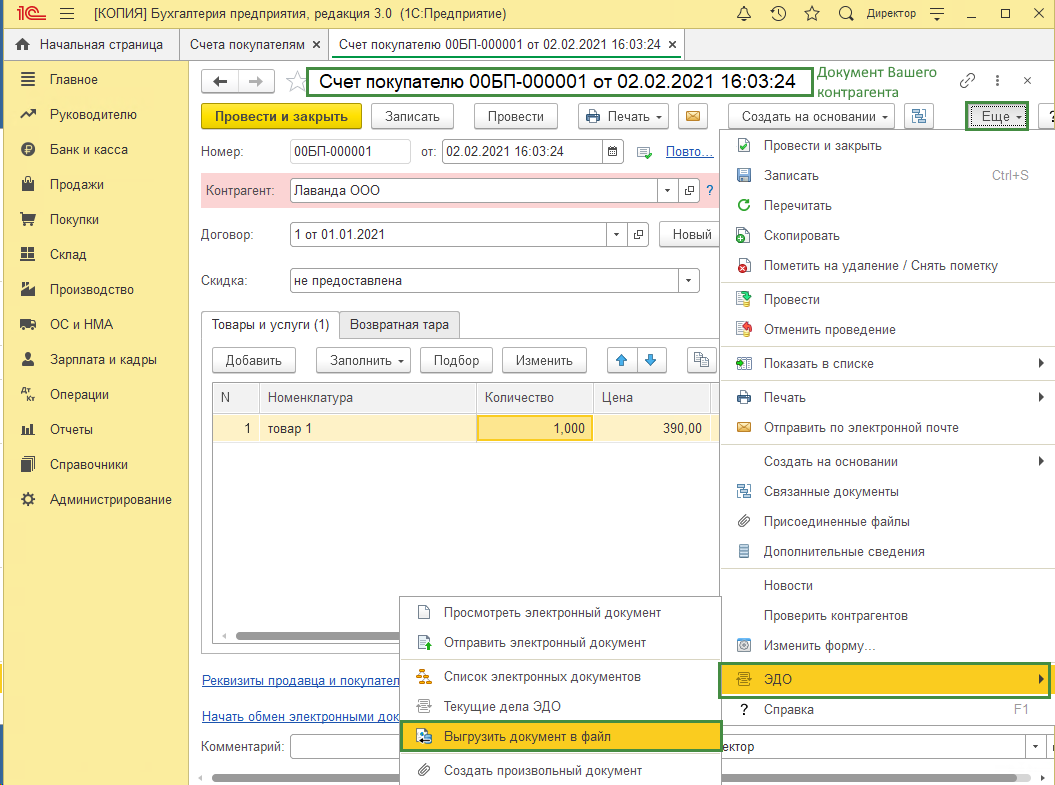Choose Отменить проведение menu item
The image size is (1055, 785).
tap(887, 330)
